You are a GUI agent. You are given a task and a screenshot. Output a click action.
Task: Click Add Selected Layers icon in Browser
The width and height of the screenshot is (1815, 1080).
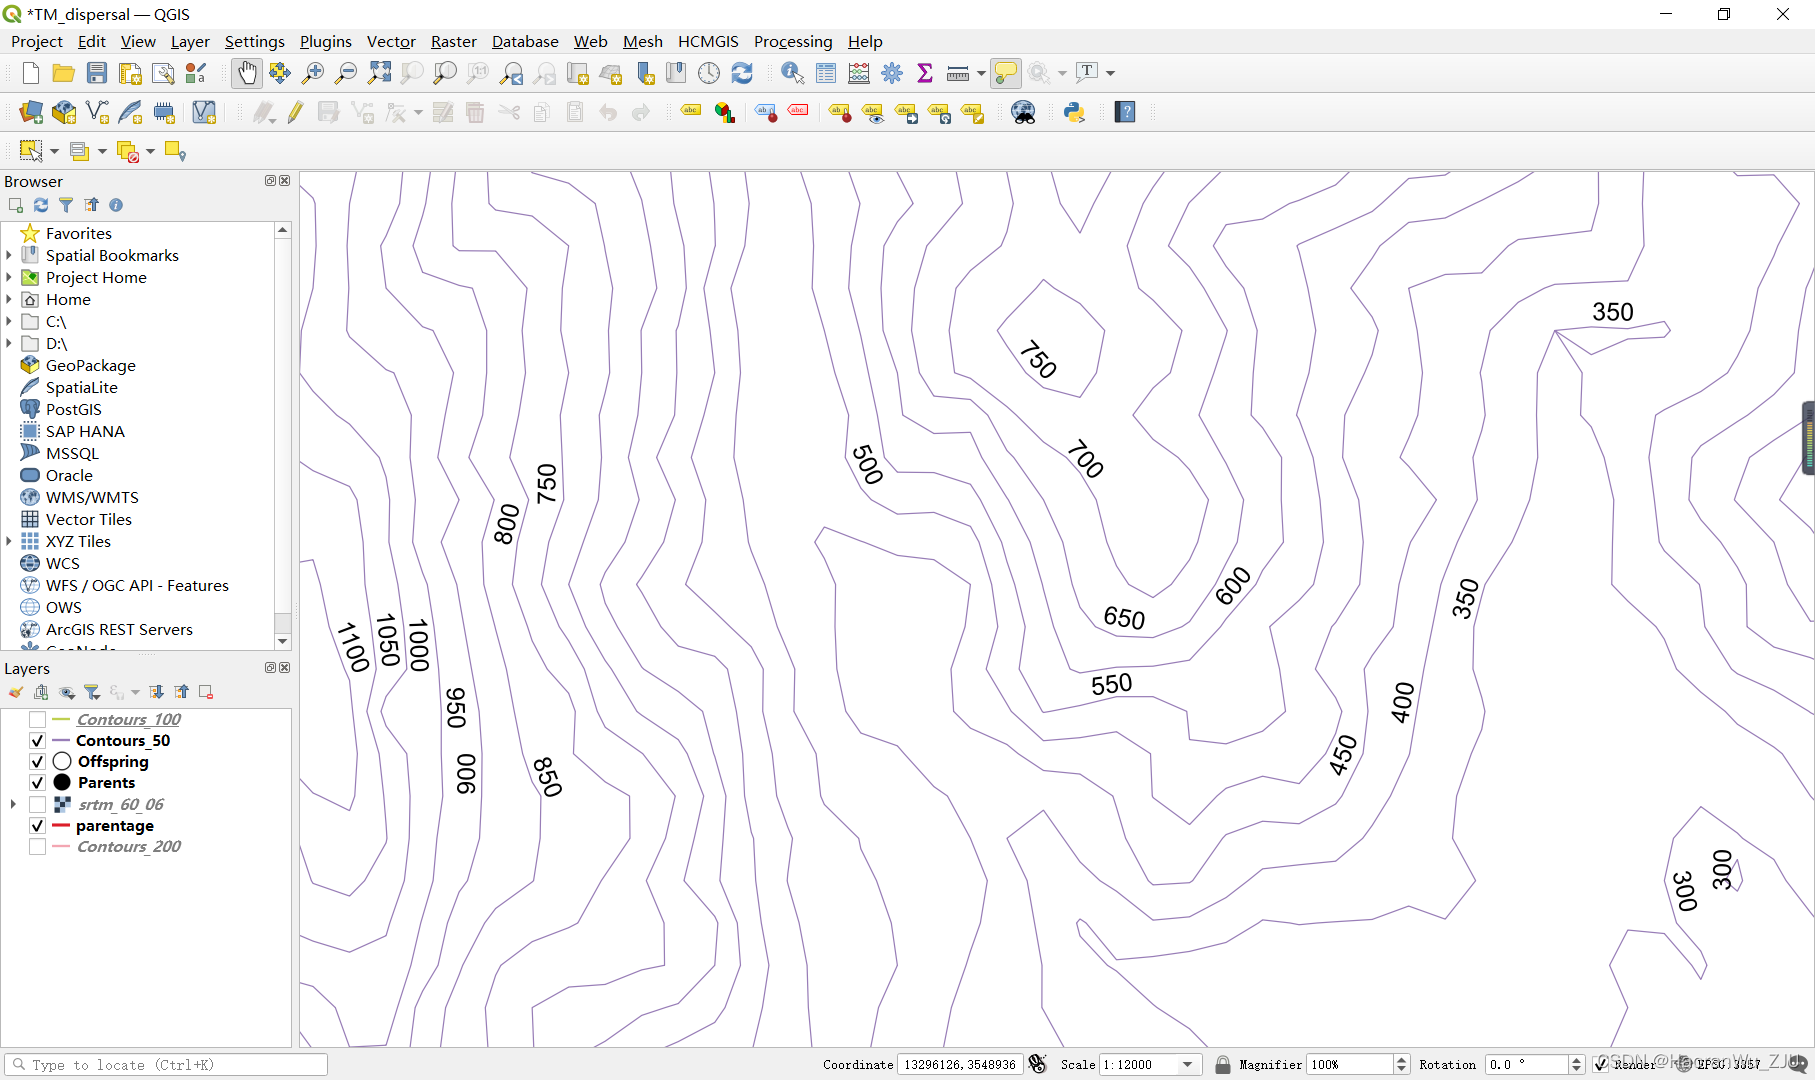(x=16, y=205)
